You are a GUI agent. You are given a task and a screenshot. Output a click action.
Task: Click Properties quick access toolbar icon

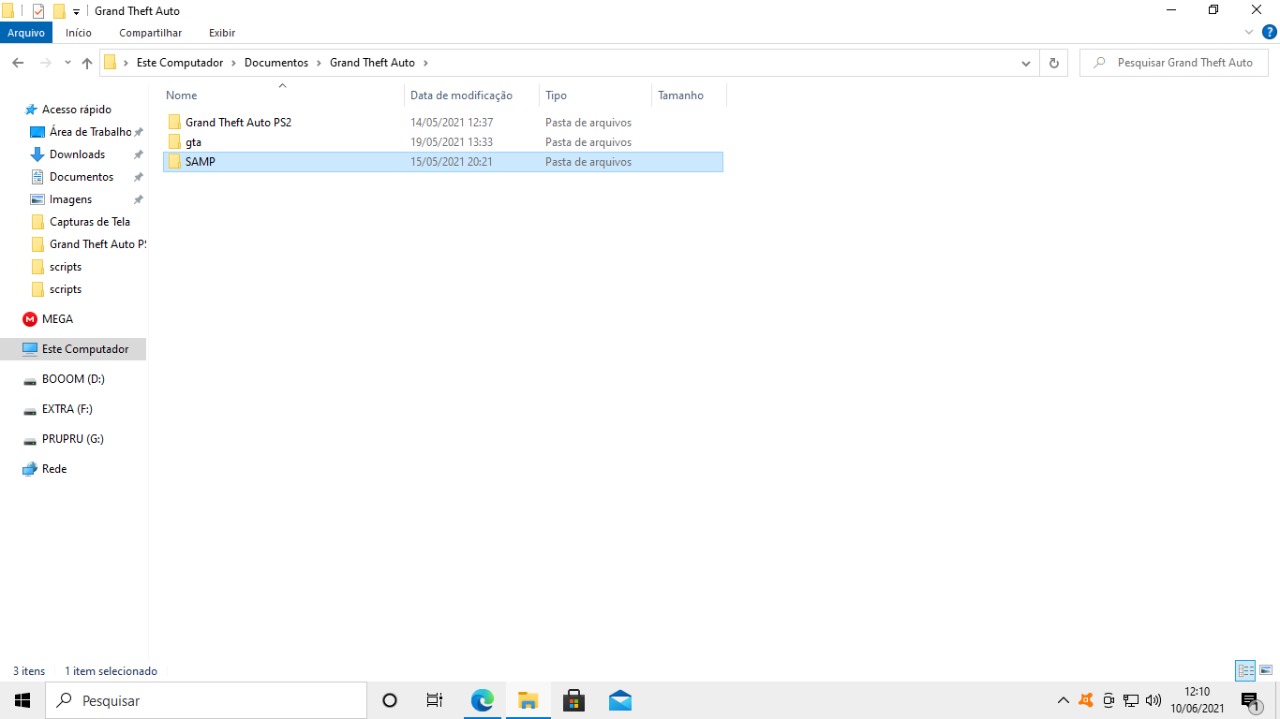(39, 11)
